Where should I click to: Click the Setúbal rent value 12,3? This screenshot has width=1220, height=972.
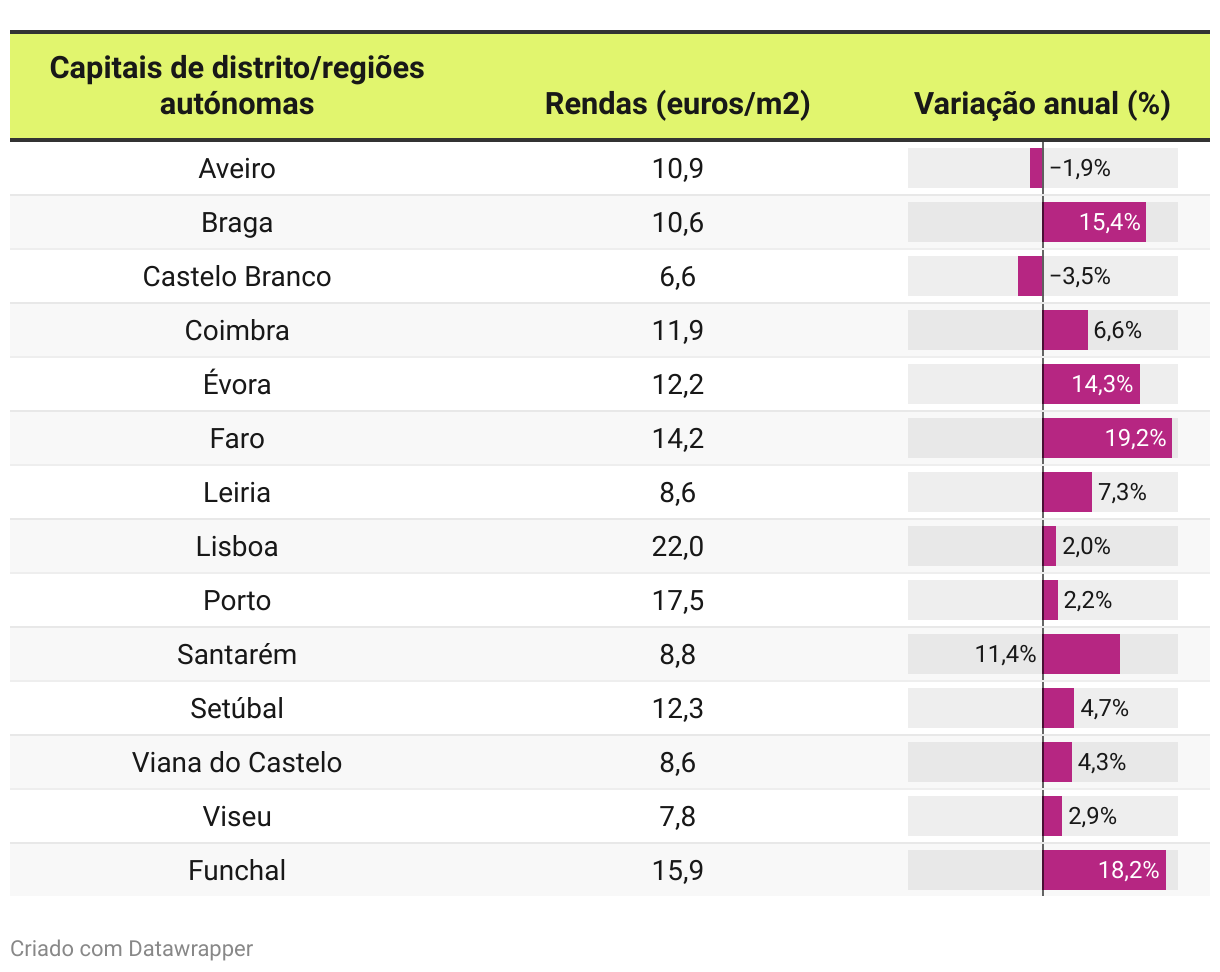[x=678, y=708]
